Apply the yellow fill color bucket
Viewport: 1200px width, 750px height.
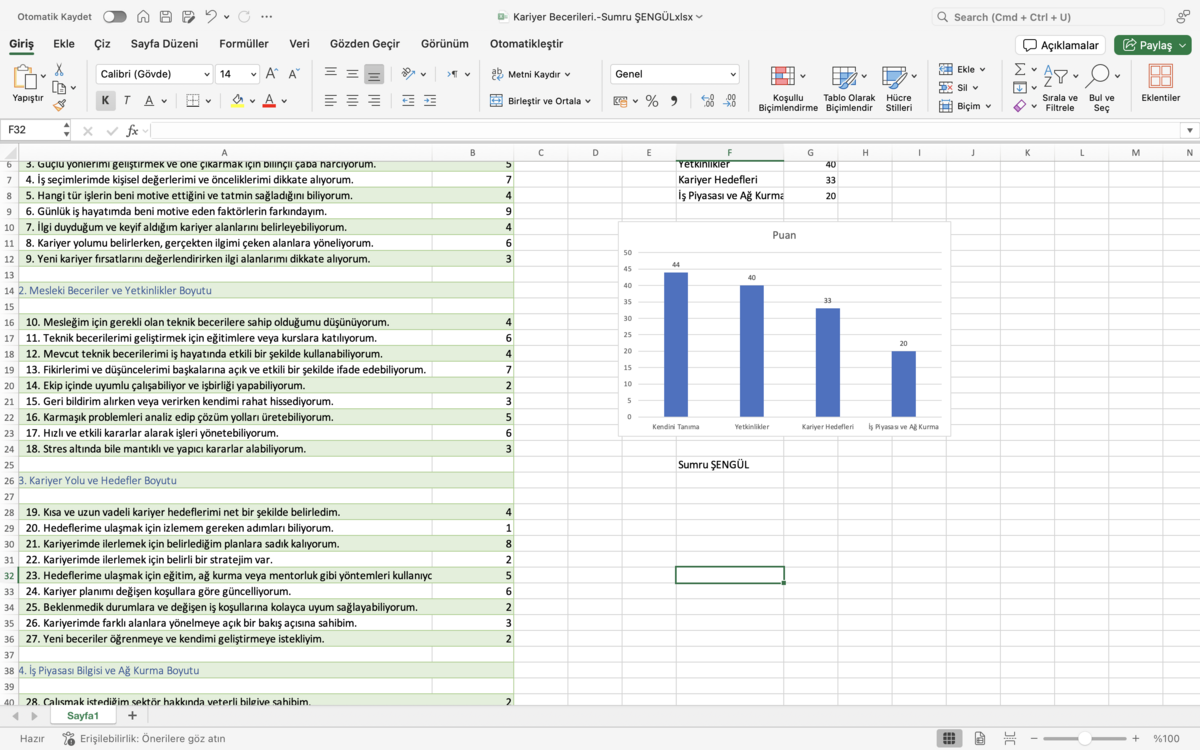coord(237,101)
